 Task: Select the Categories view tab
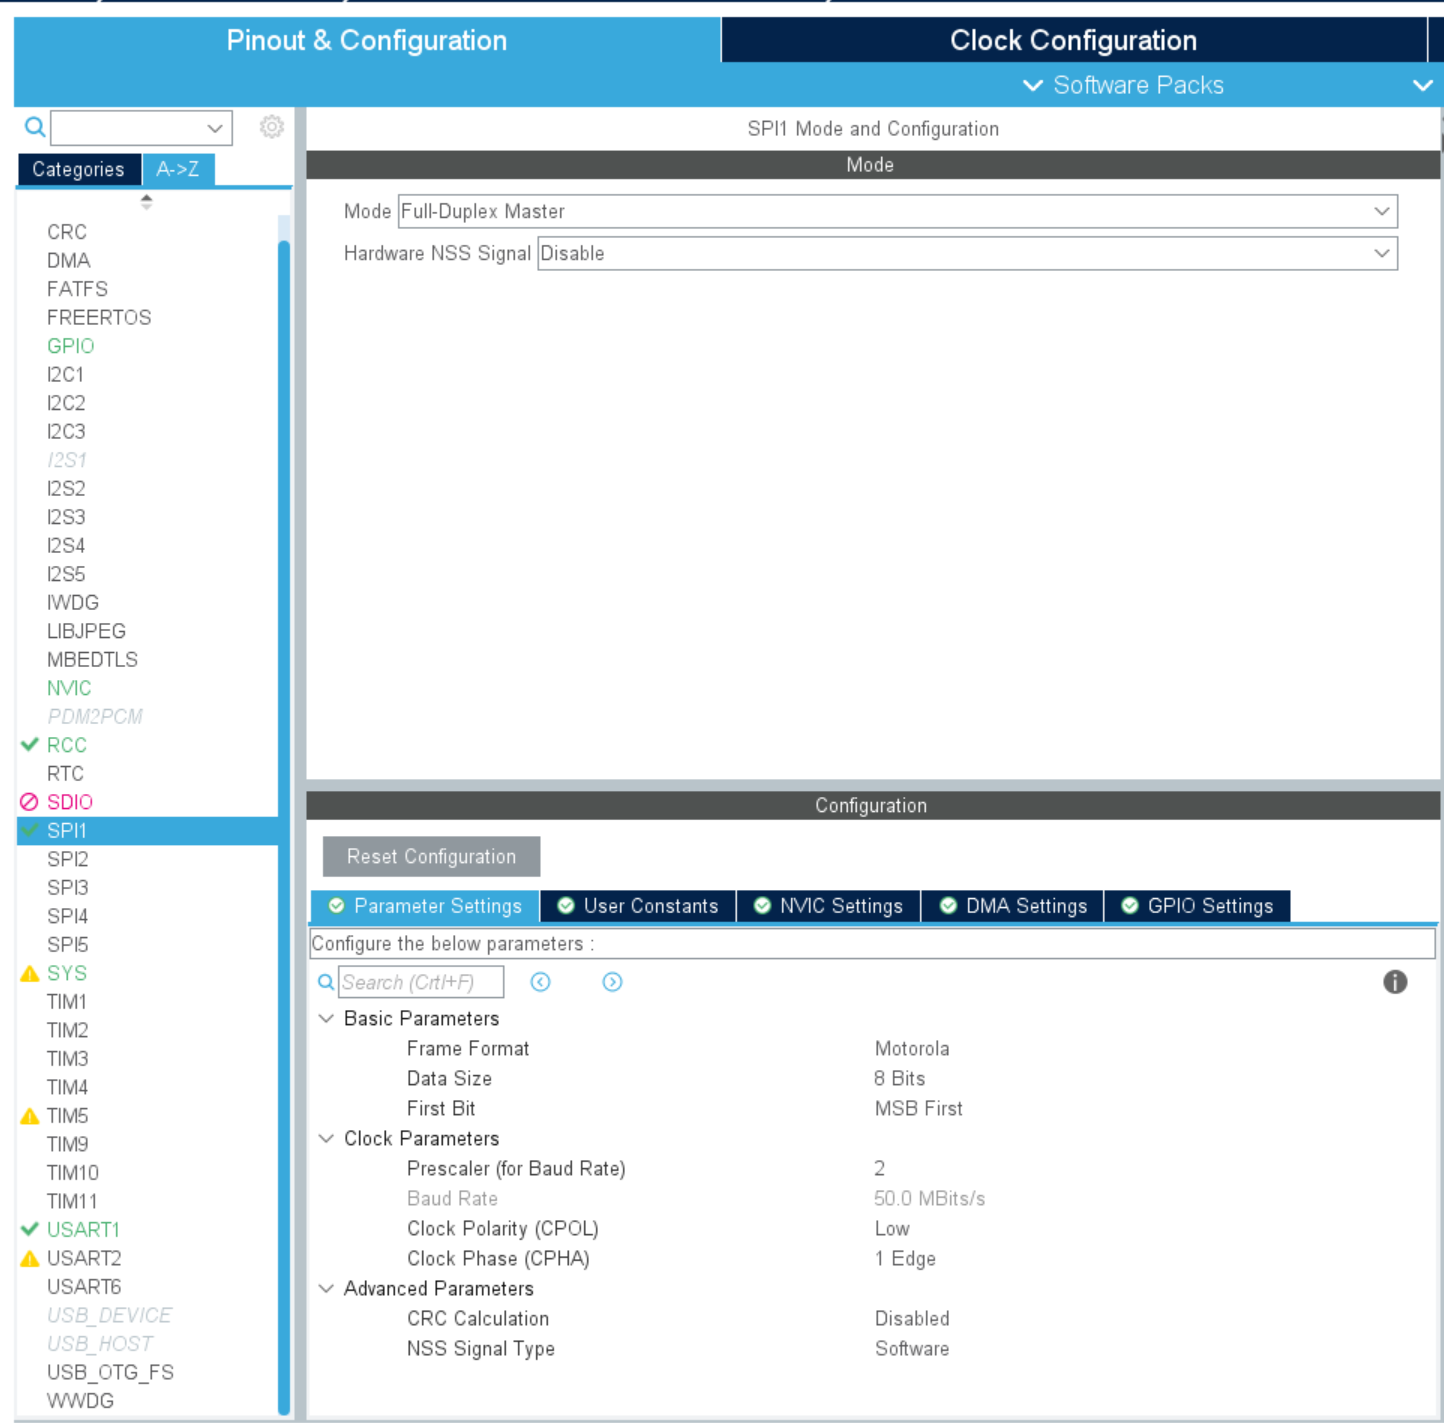79,169
